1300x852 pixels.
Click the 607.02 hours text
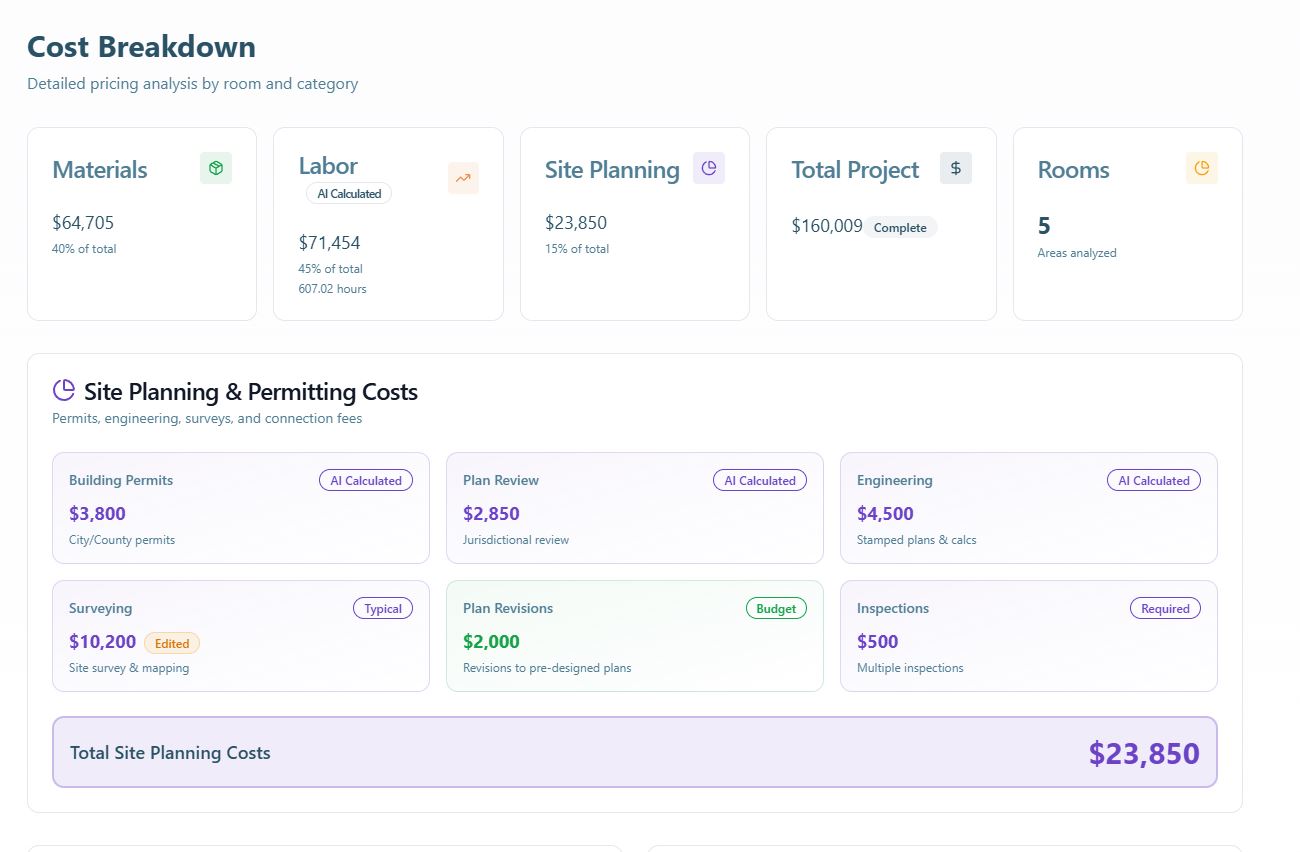pos(332,289)
